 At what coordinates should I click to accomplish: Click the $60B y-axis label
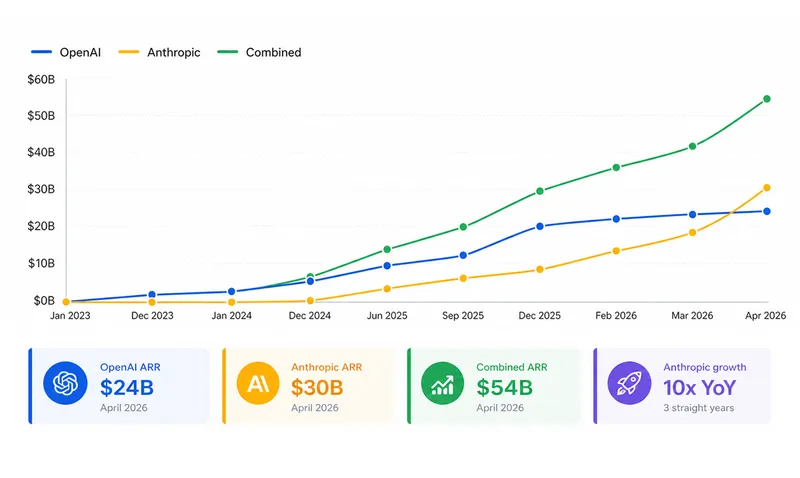[x=41, y=80]
